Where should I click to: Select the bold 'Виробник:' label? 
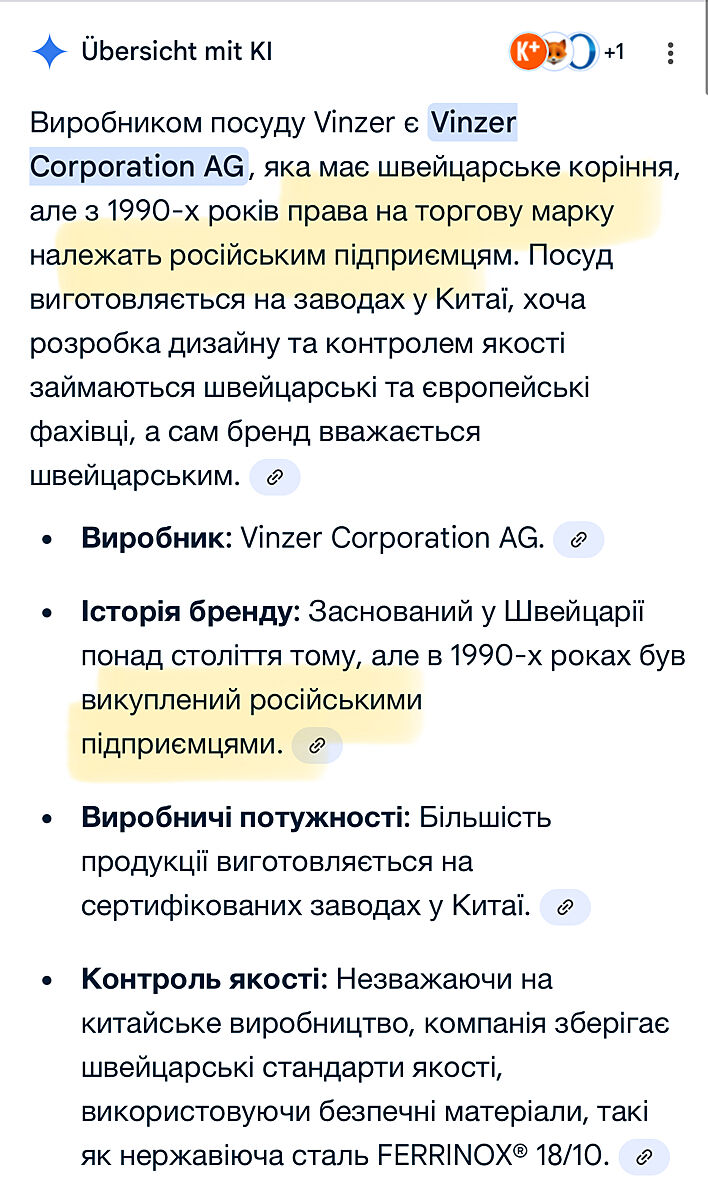[156, 538]
